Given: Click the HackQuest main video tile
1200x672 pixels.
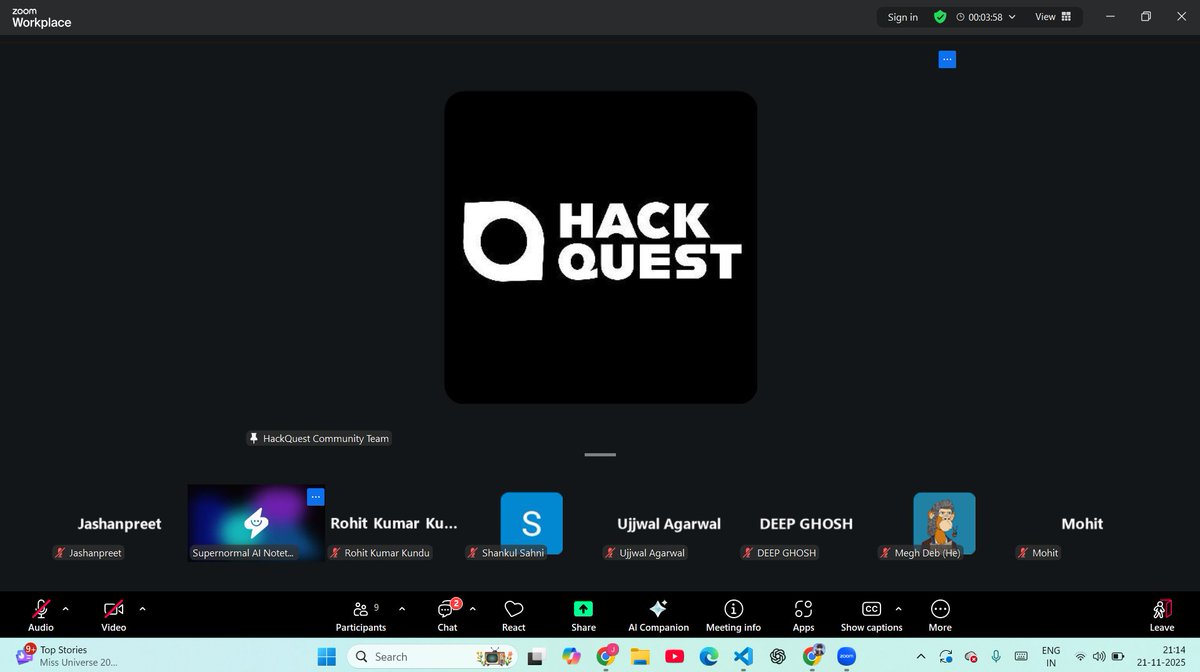Looking at the screenshot, I should click(x=600, y=247).
